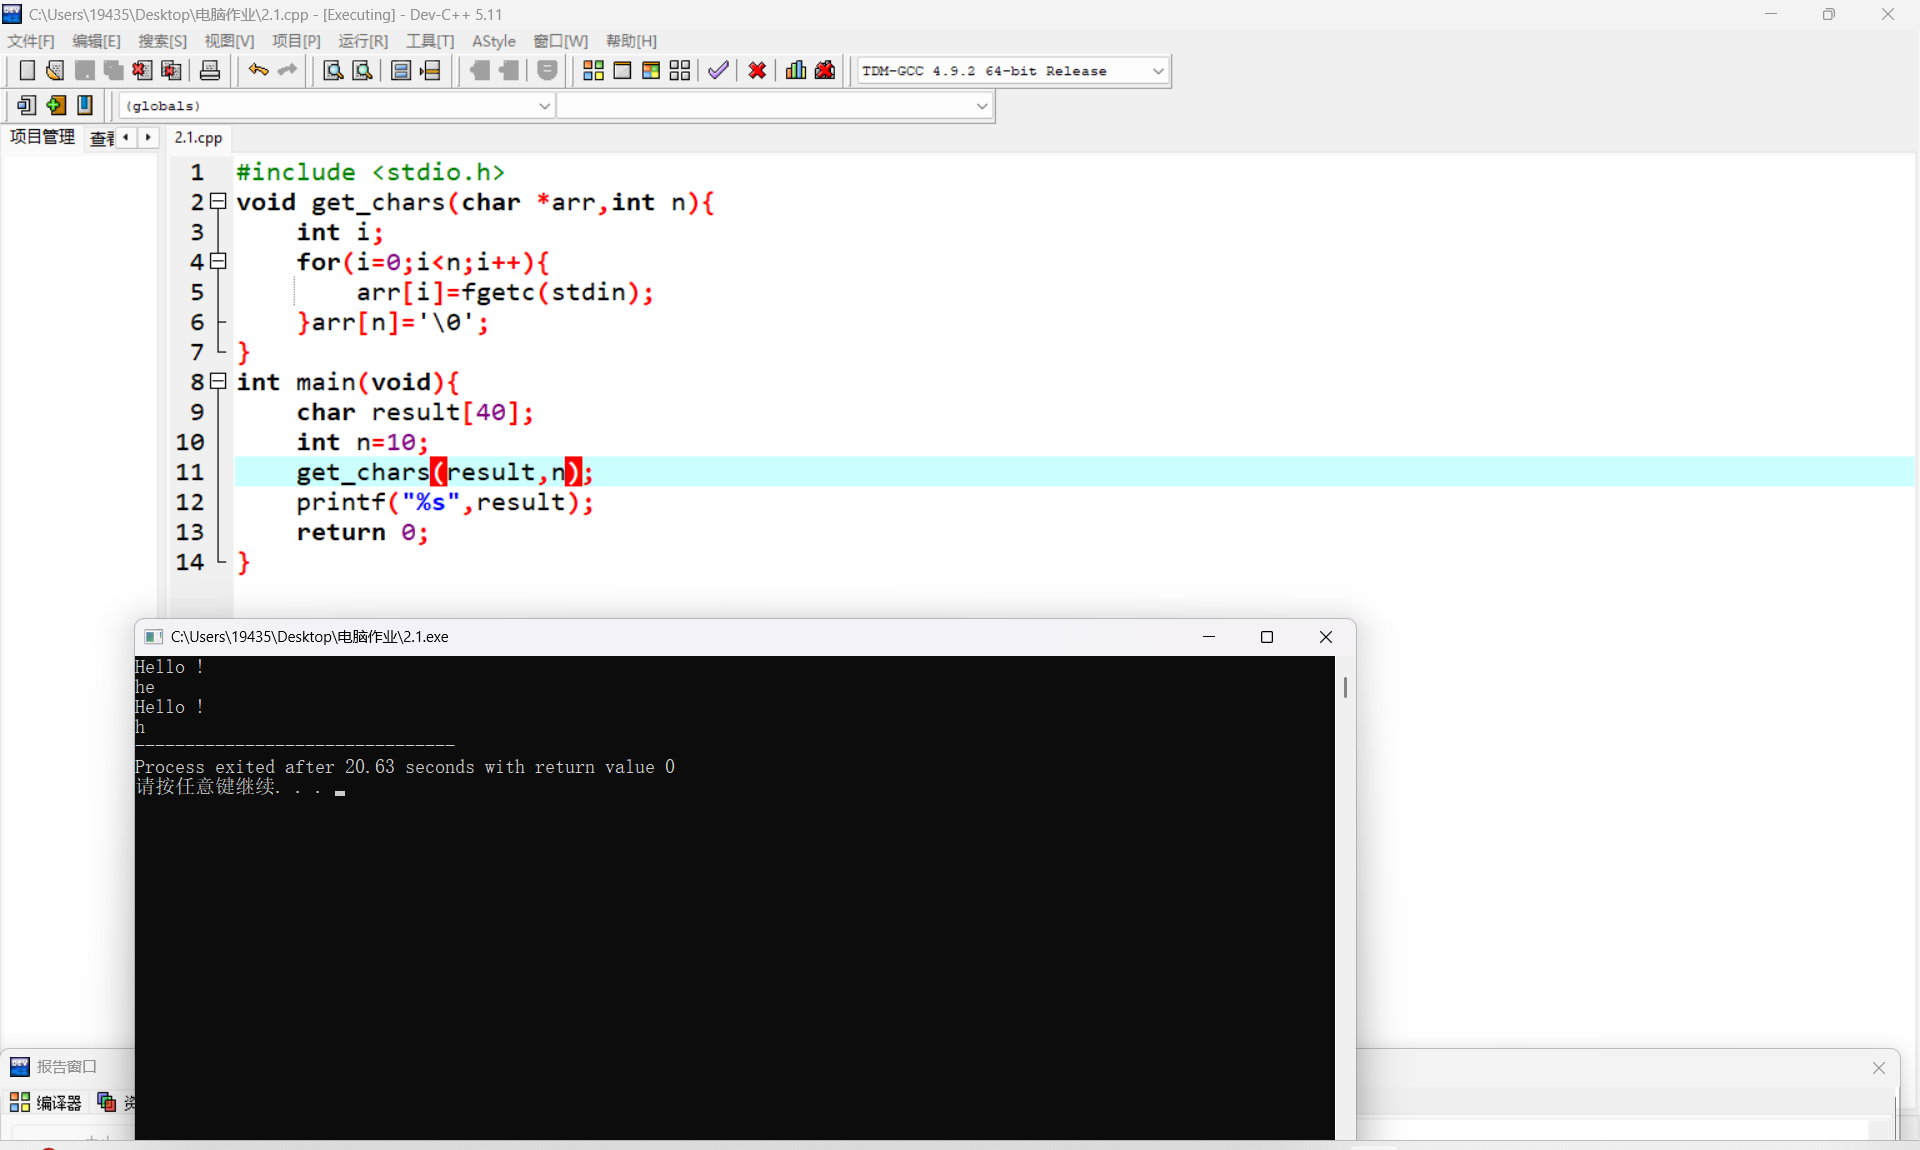Click the Undo arrow icon
The width and height of the screenshot is (1920, 1150).
click(x=258, y=70)
